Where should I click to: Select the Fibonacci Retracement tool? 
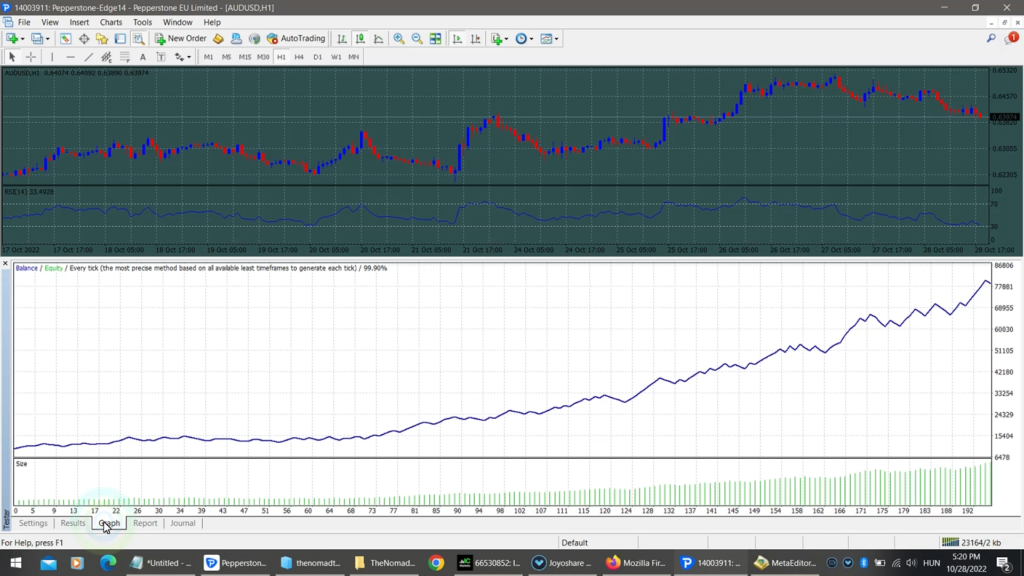click(x=125, y=57)
